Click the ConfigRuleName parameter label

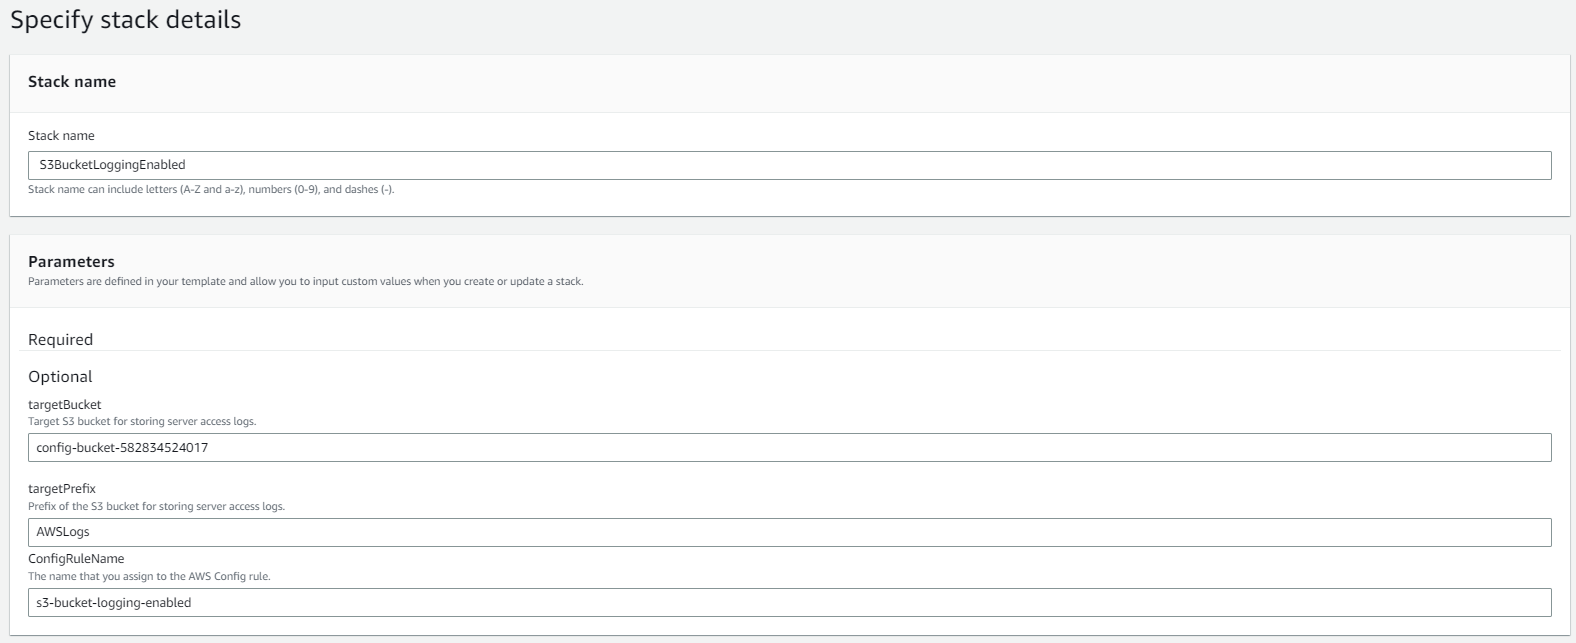pyautogui.click(x=76, y=559)
